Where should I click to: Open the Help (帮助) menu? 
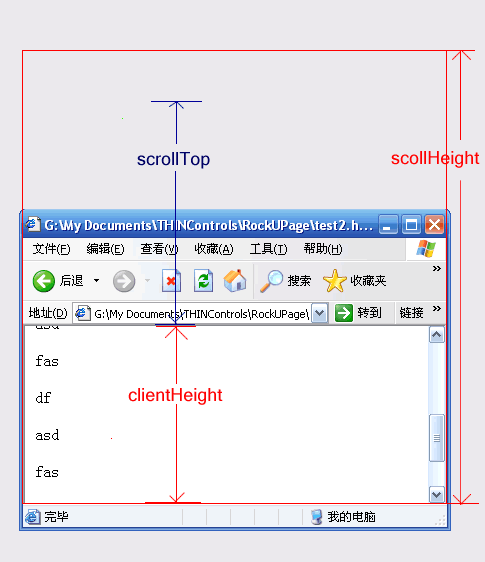323,249
